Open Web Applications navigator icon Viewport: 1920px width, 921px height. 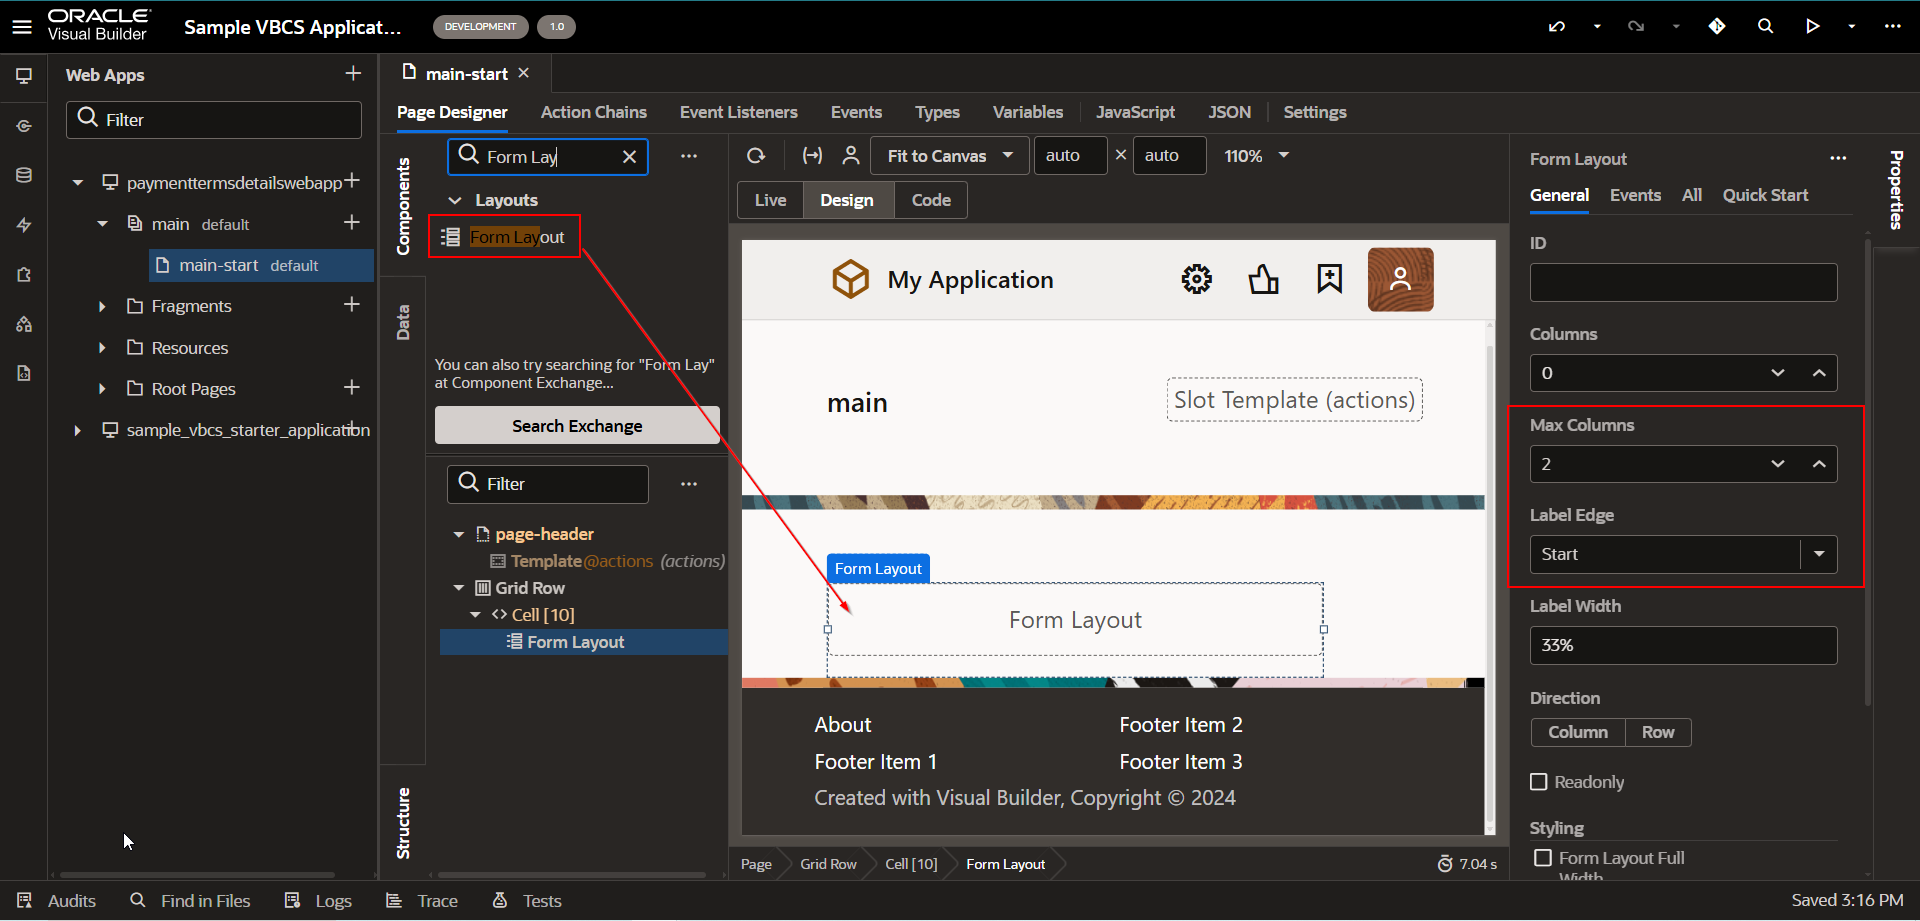(x=24, y=76)
